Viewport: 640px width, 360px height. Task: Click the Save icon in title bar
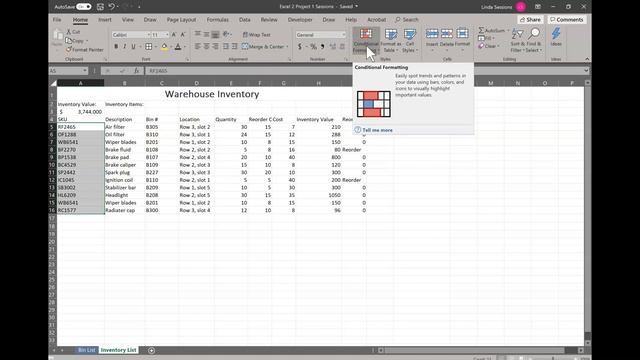coord(100,7)
